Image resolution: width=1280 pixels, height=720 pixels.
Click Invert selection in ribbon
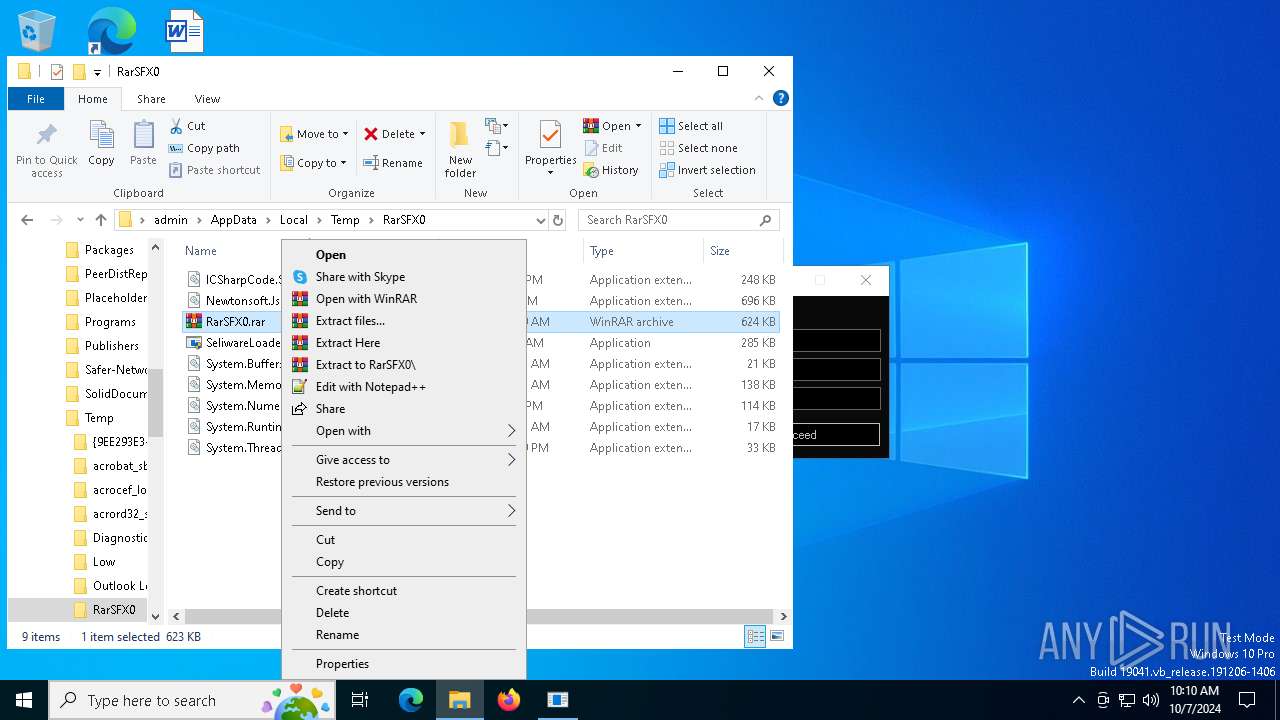click(x=707, y=170)
